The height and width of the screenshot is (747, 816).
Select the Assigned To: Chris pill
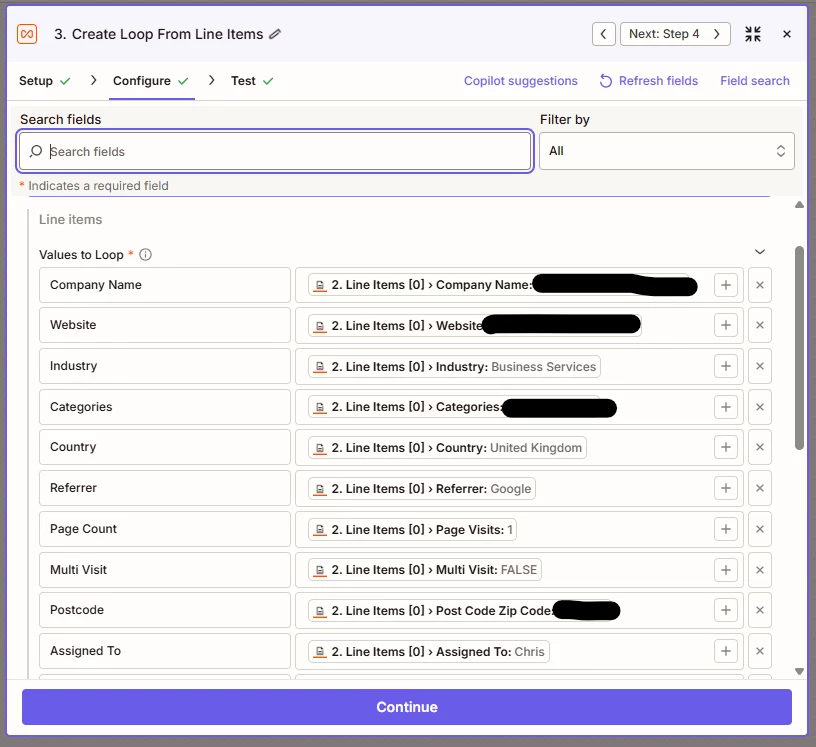429,652
